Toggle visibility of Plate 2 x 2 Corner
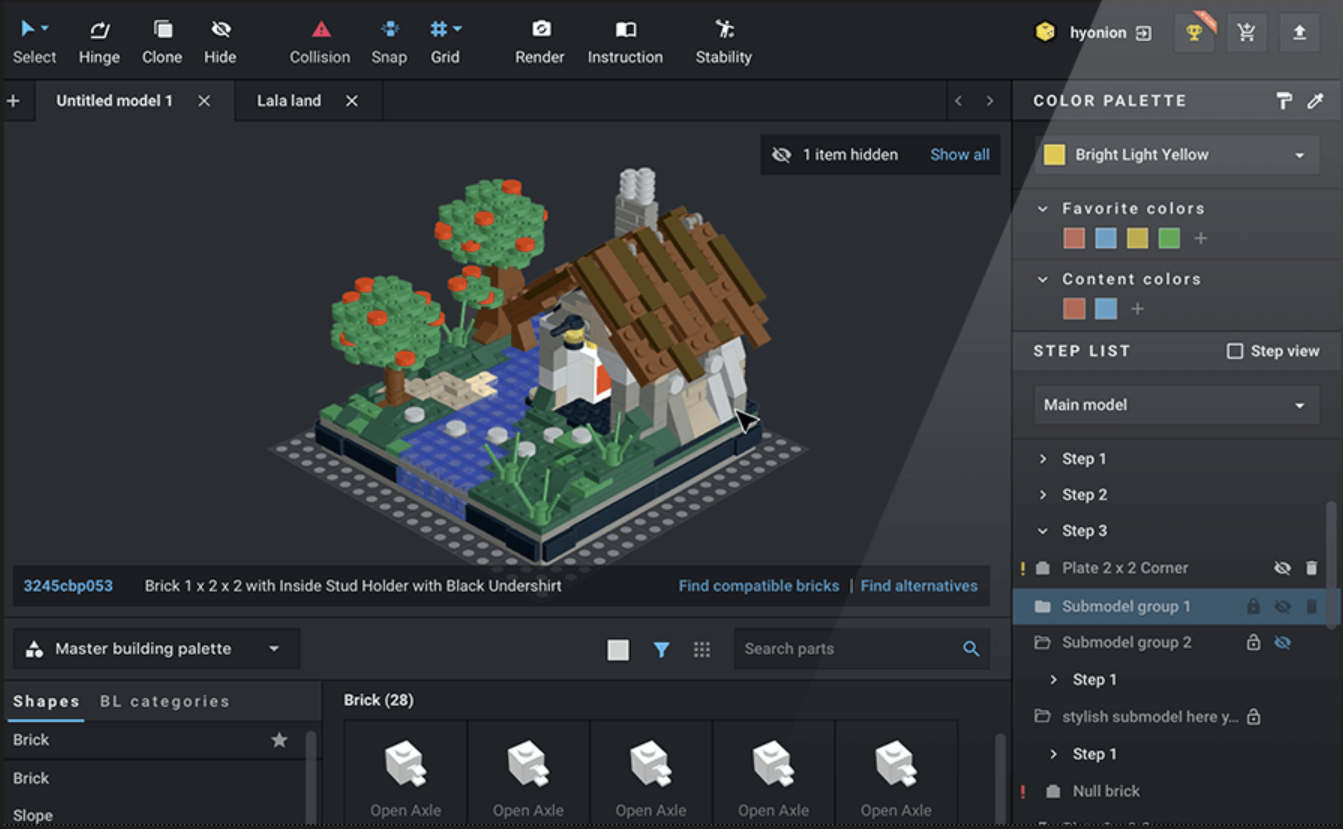Image resolution: width=1343 pixels, height=829 pixels. pyautogui.click(x=1282, y=568)
